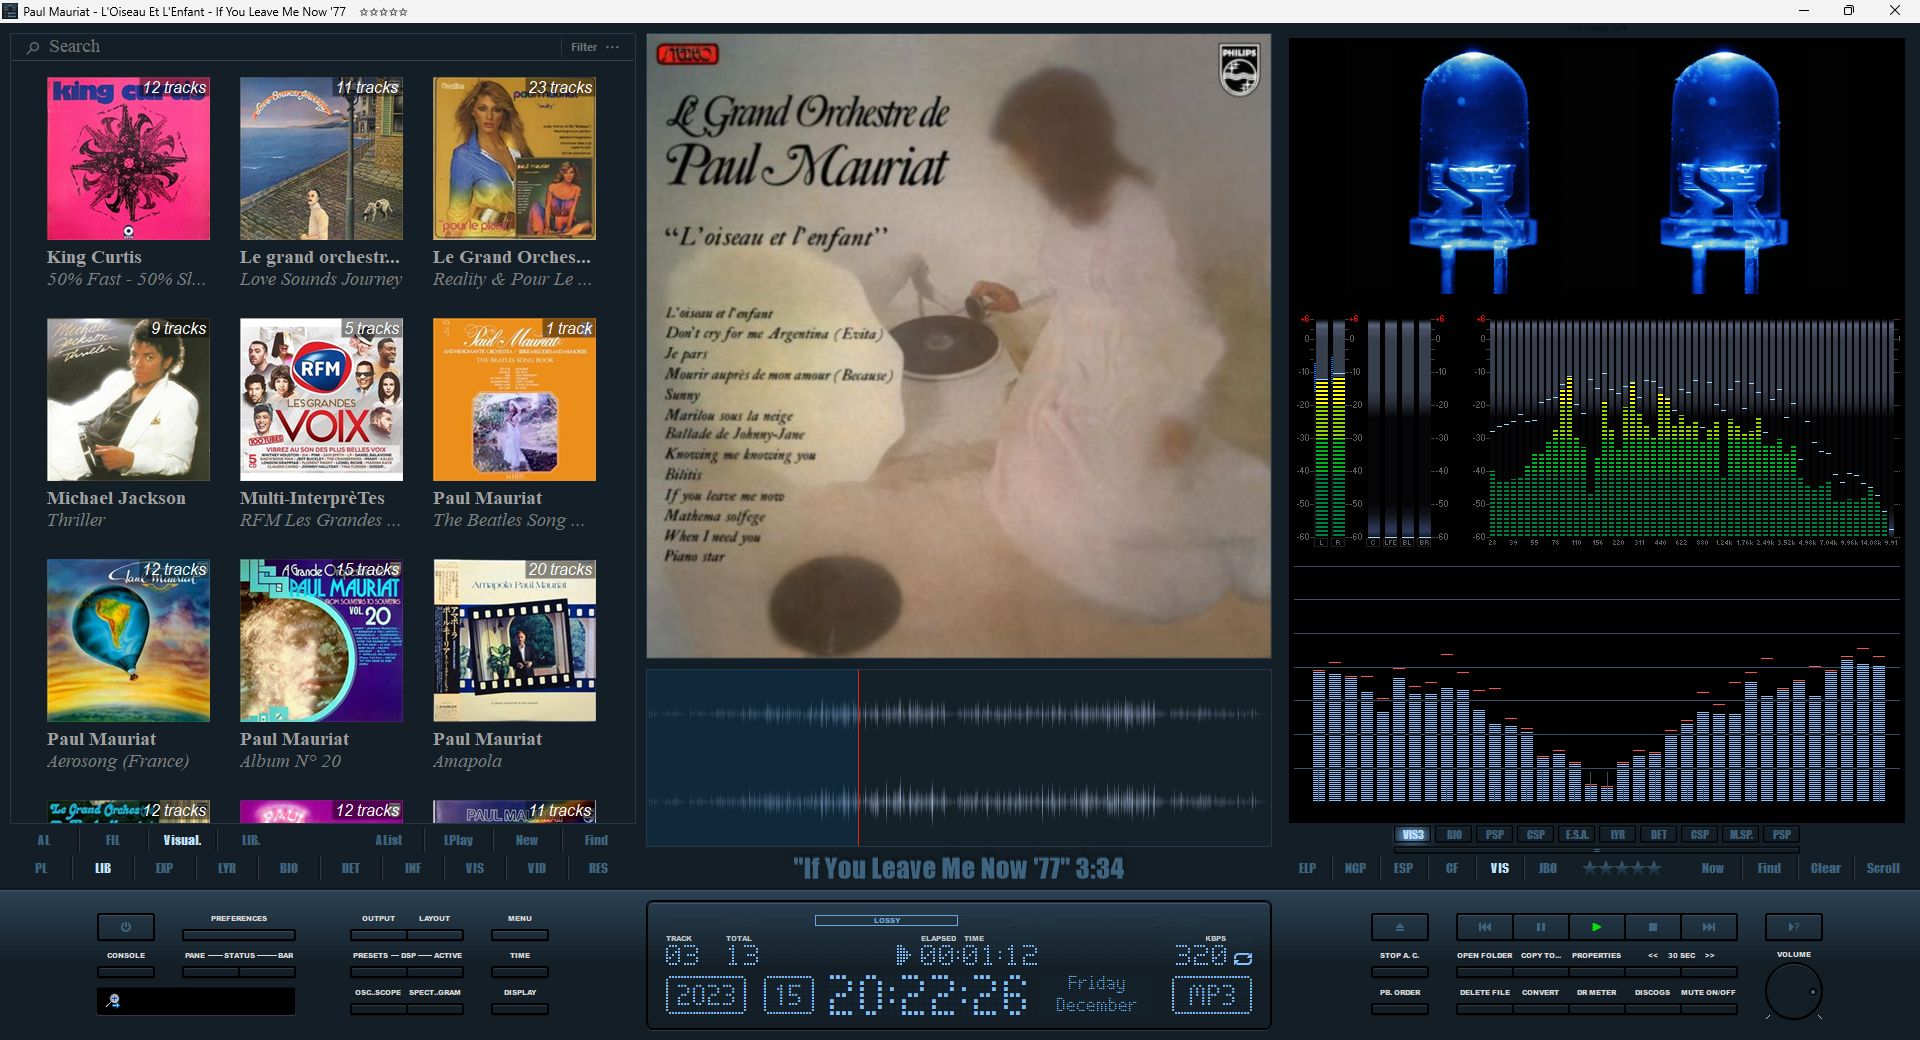1920x1040 pixels.
Task: Click the repeat loop icon beside 320 kbps
Action: pos(1243,958)
